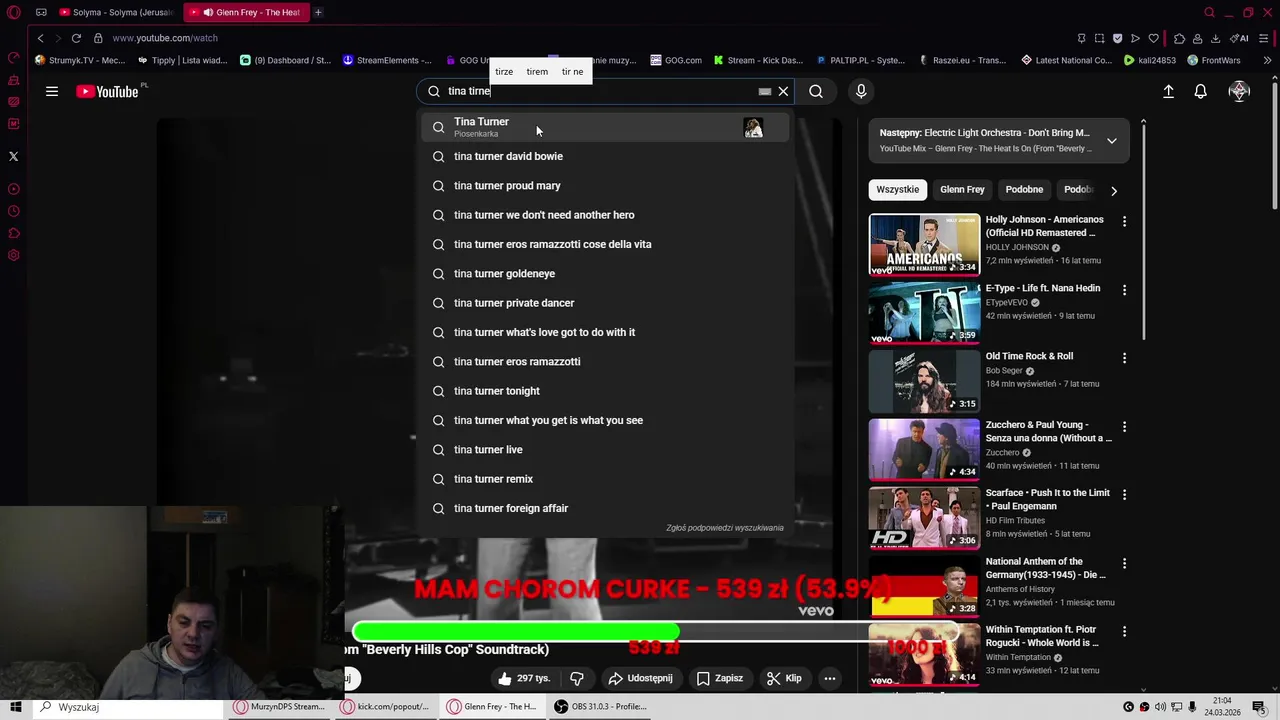Select the 'Glenn Frey' filter chip
This screenshot has width=1280, height=720.
tap(962, 190)
